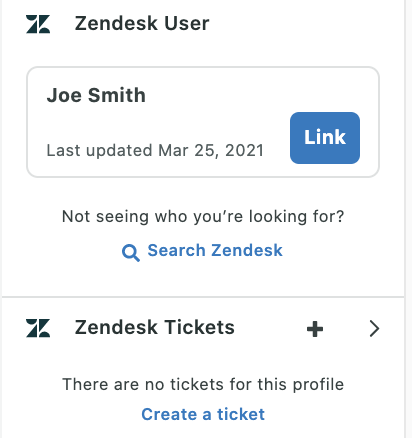412x438 pixels.
Task: Select the Joe Smith user card
Action: 203,122
